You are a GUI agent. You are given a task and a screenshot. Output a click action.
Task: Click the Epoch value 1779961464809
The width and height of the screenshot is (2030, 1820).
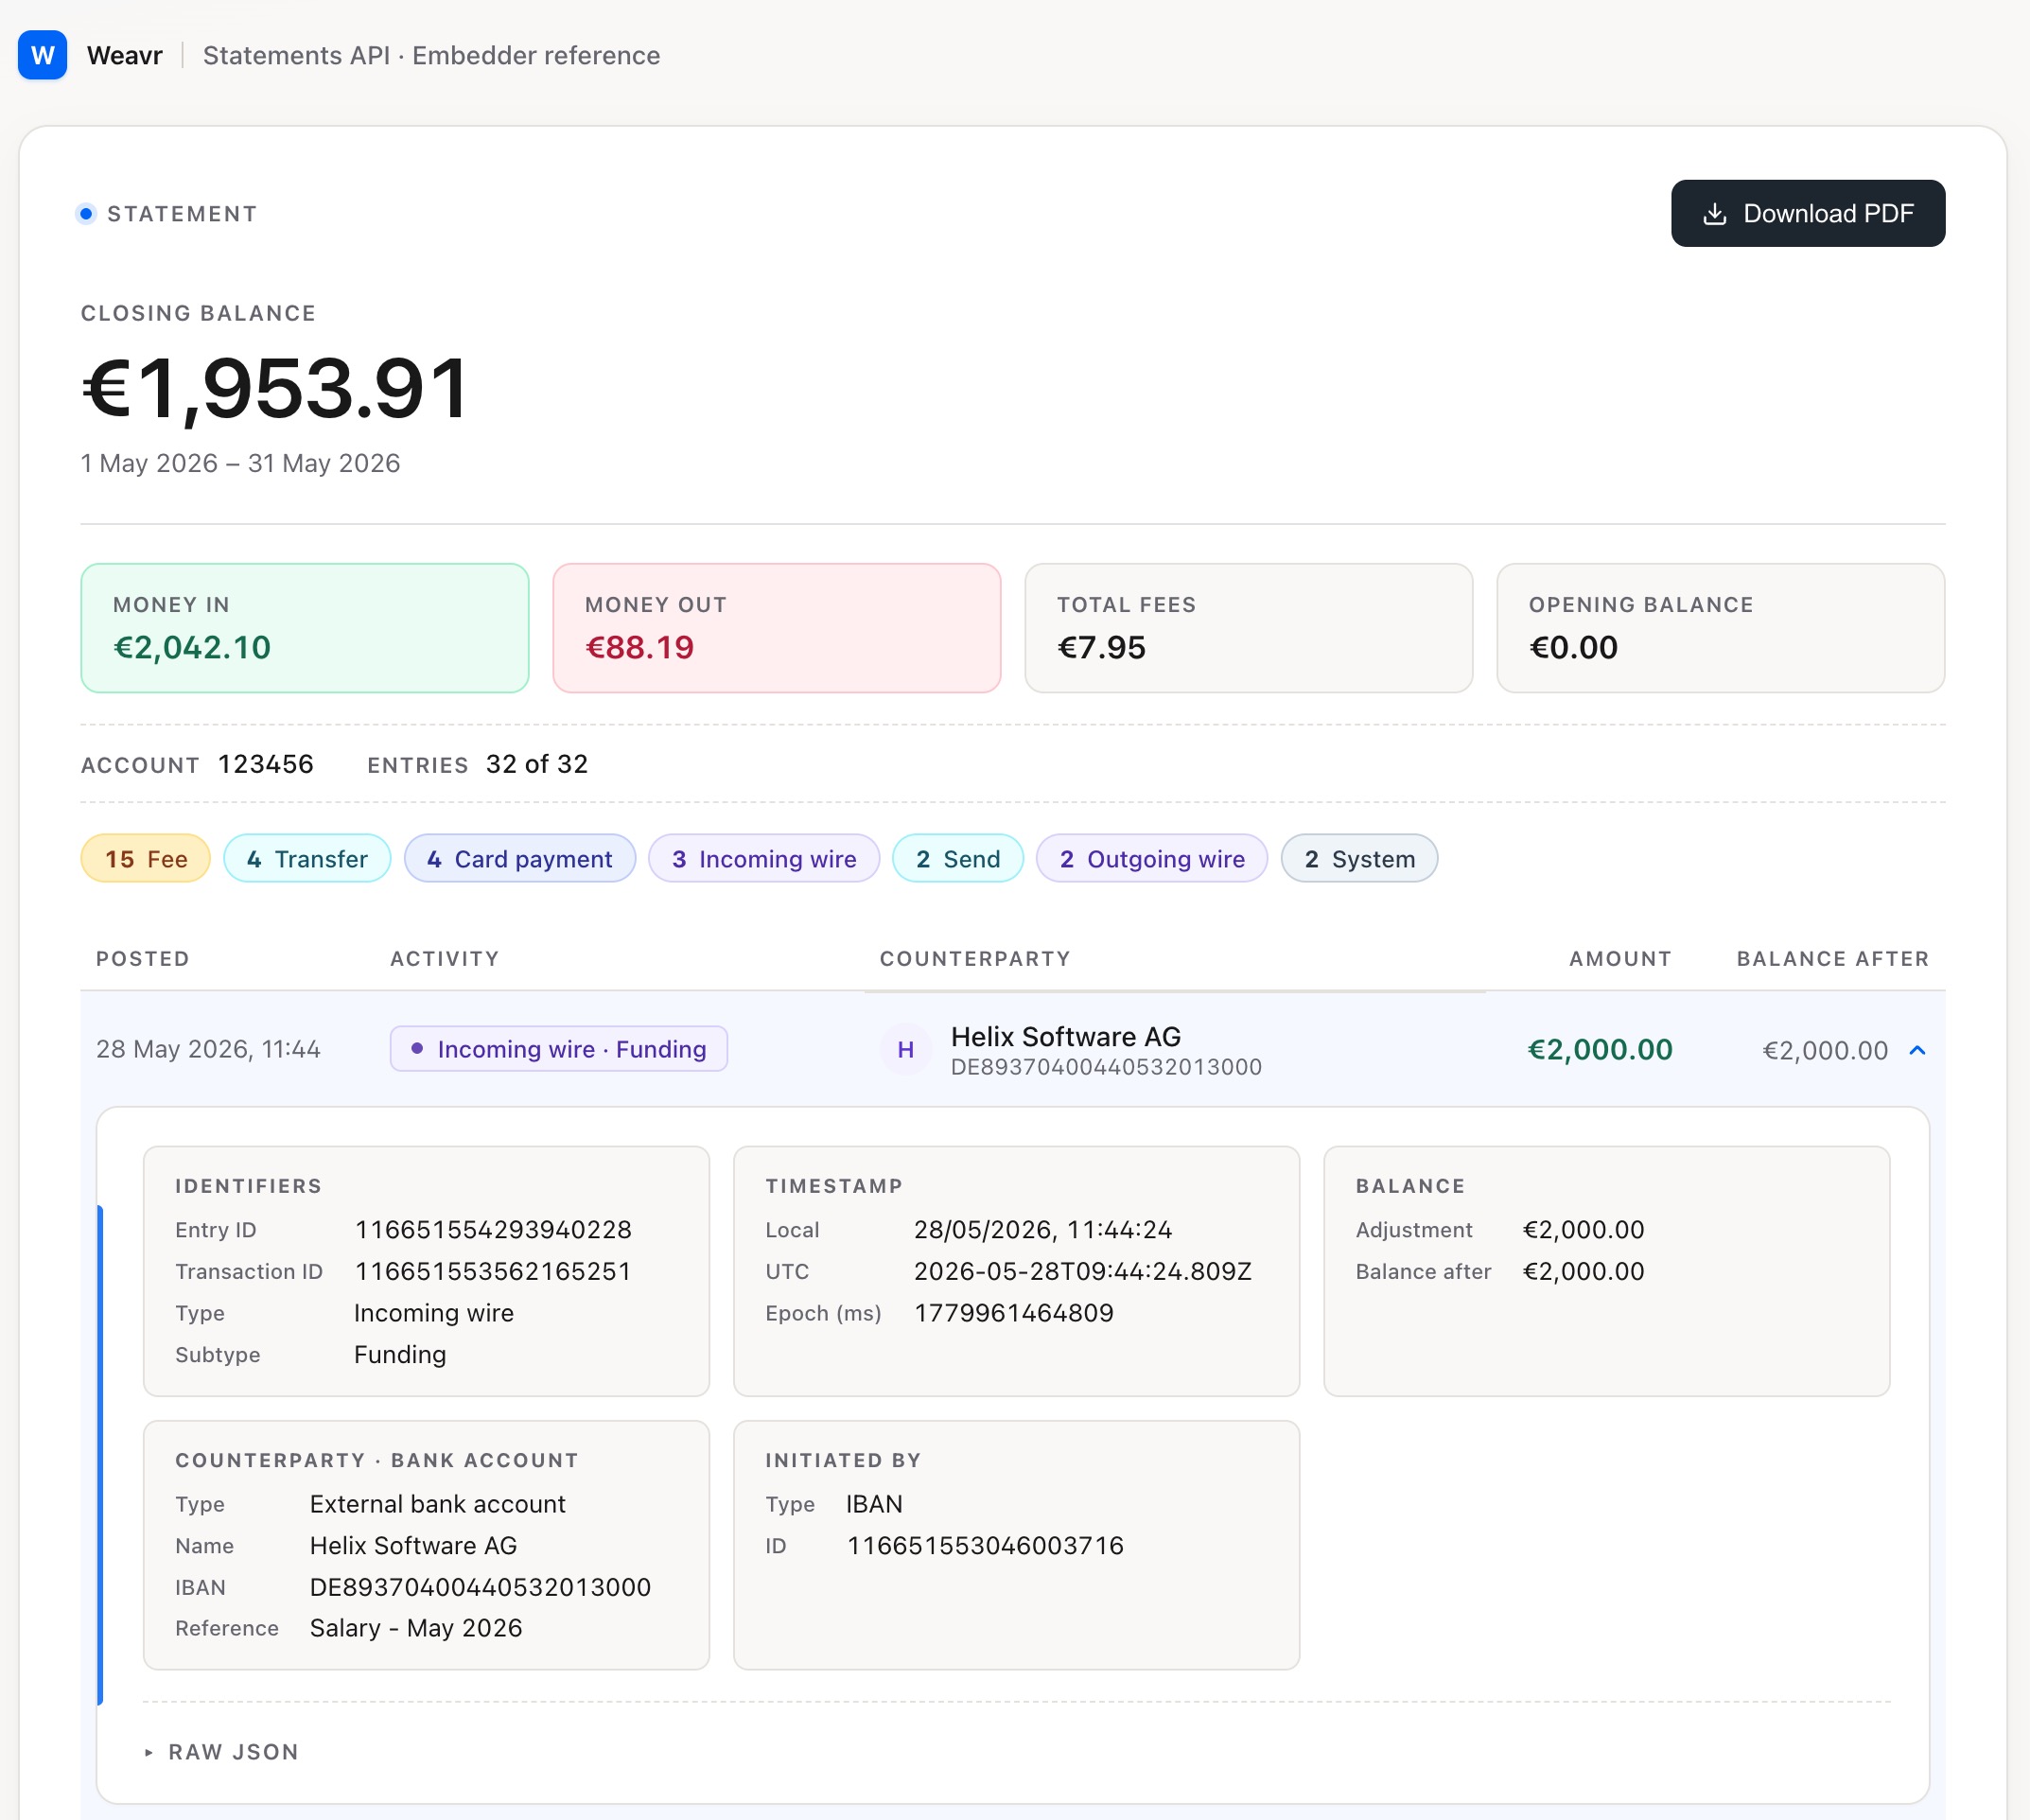coord(1014,1314)
